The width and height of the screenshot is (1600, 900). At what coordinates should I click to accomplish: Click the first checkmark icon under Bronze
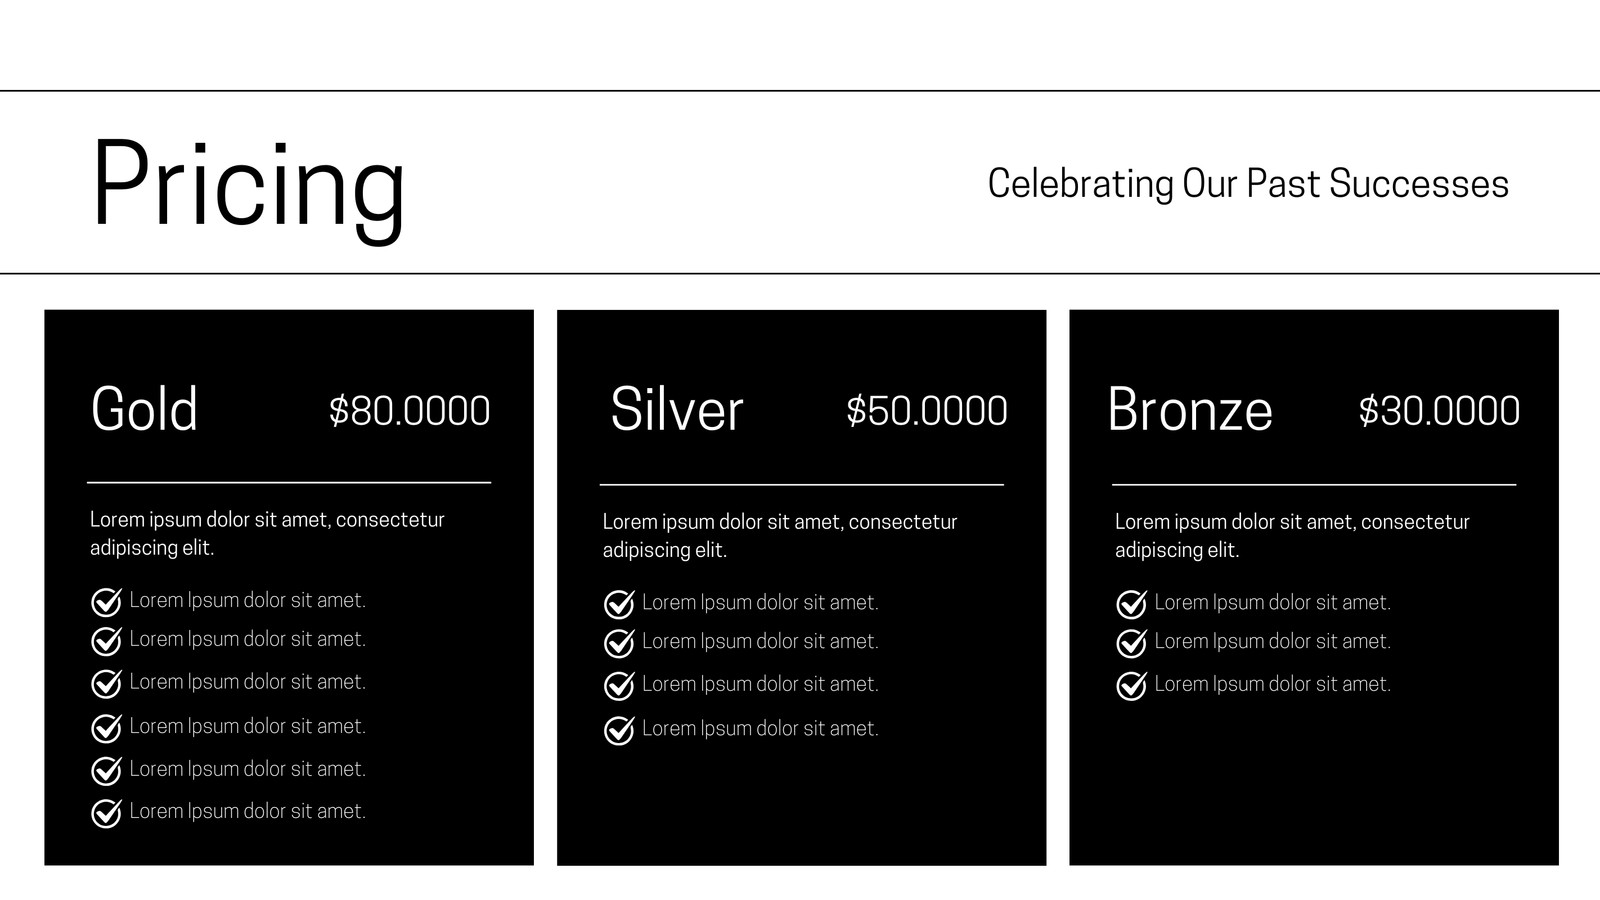pos(1131,603)
